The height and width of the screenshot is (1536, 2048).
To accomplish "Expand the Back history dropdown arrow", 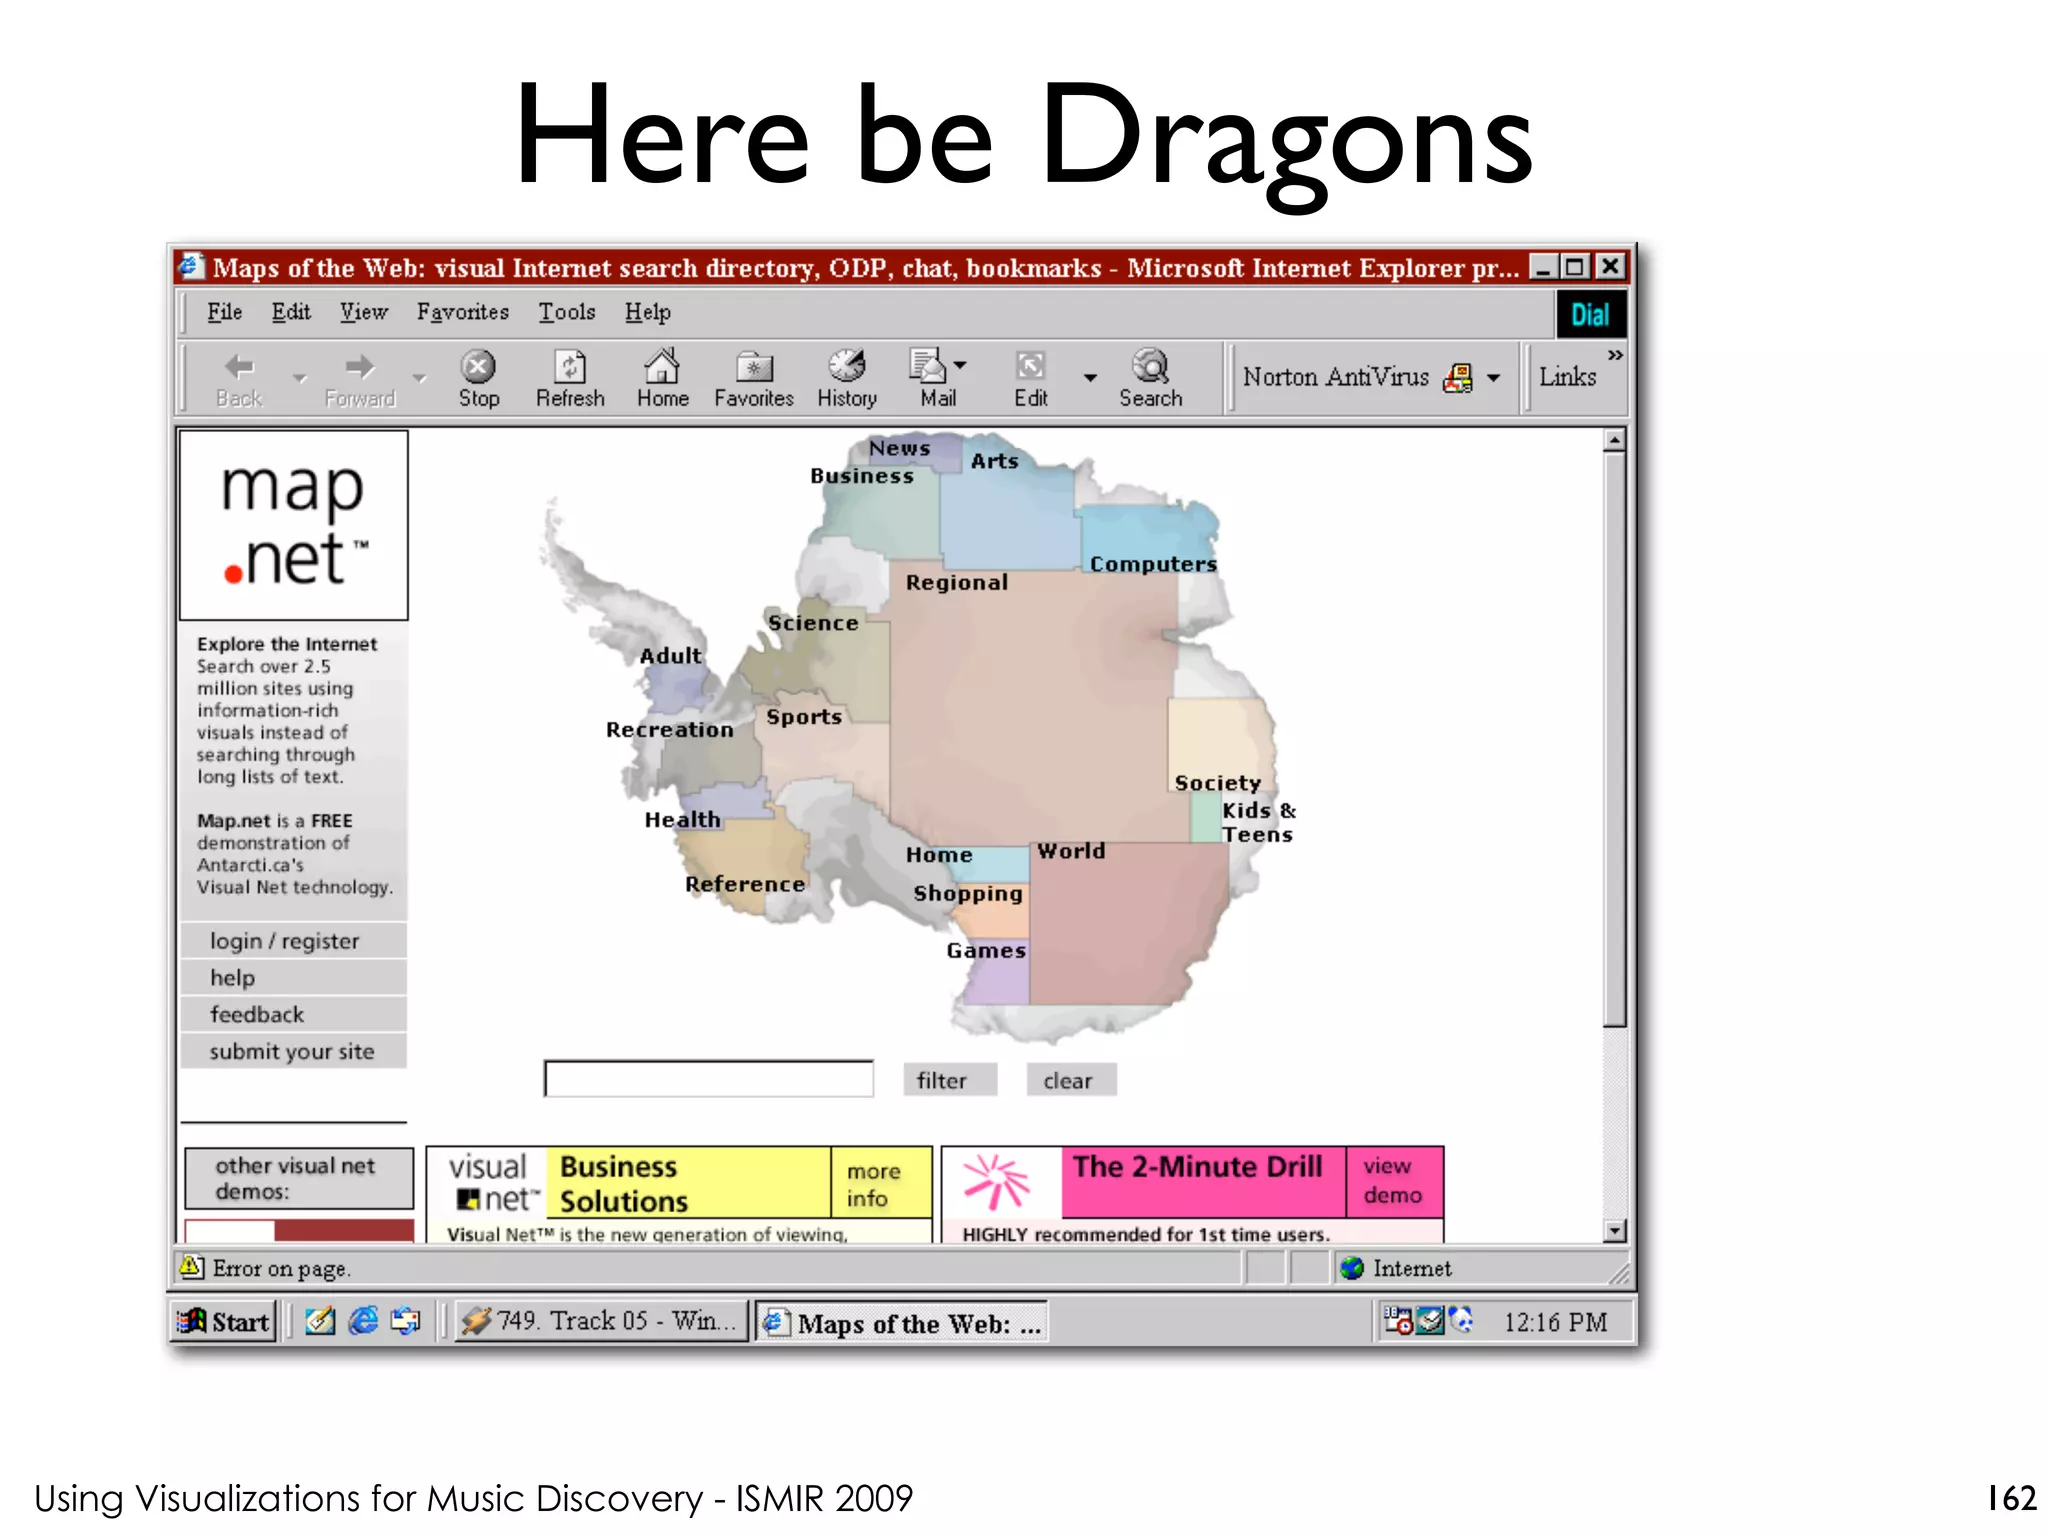I will [299, 378].
